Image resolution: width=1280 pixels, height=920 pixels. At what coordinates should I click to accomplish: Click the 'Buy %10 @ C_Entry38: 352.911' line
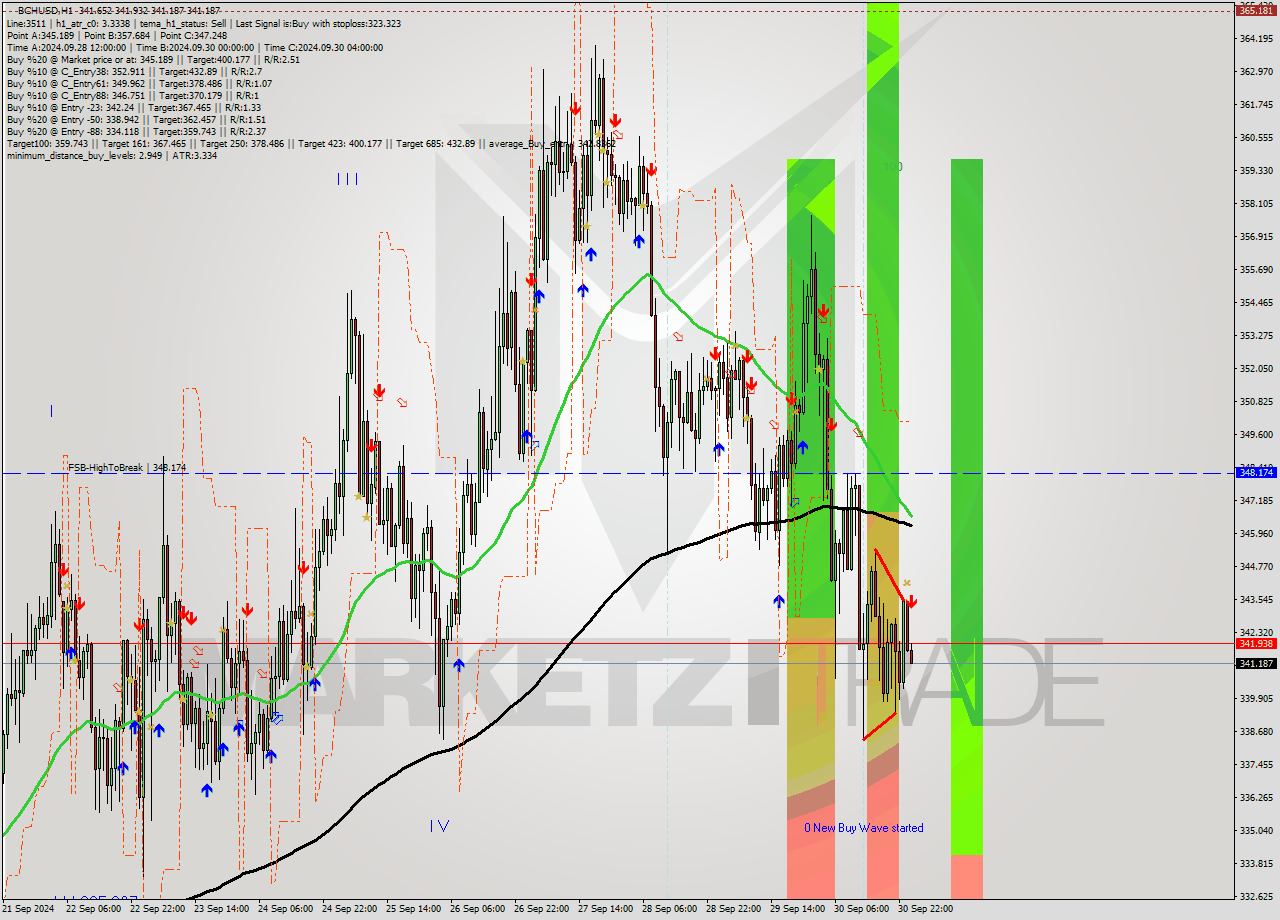pos(134,71)
